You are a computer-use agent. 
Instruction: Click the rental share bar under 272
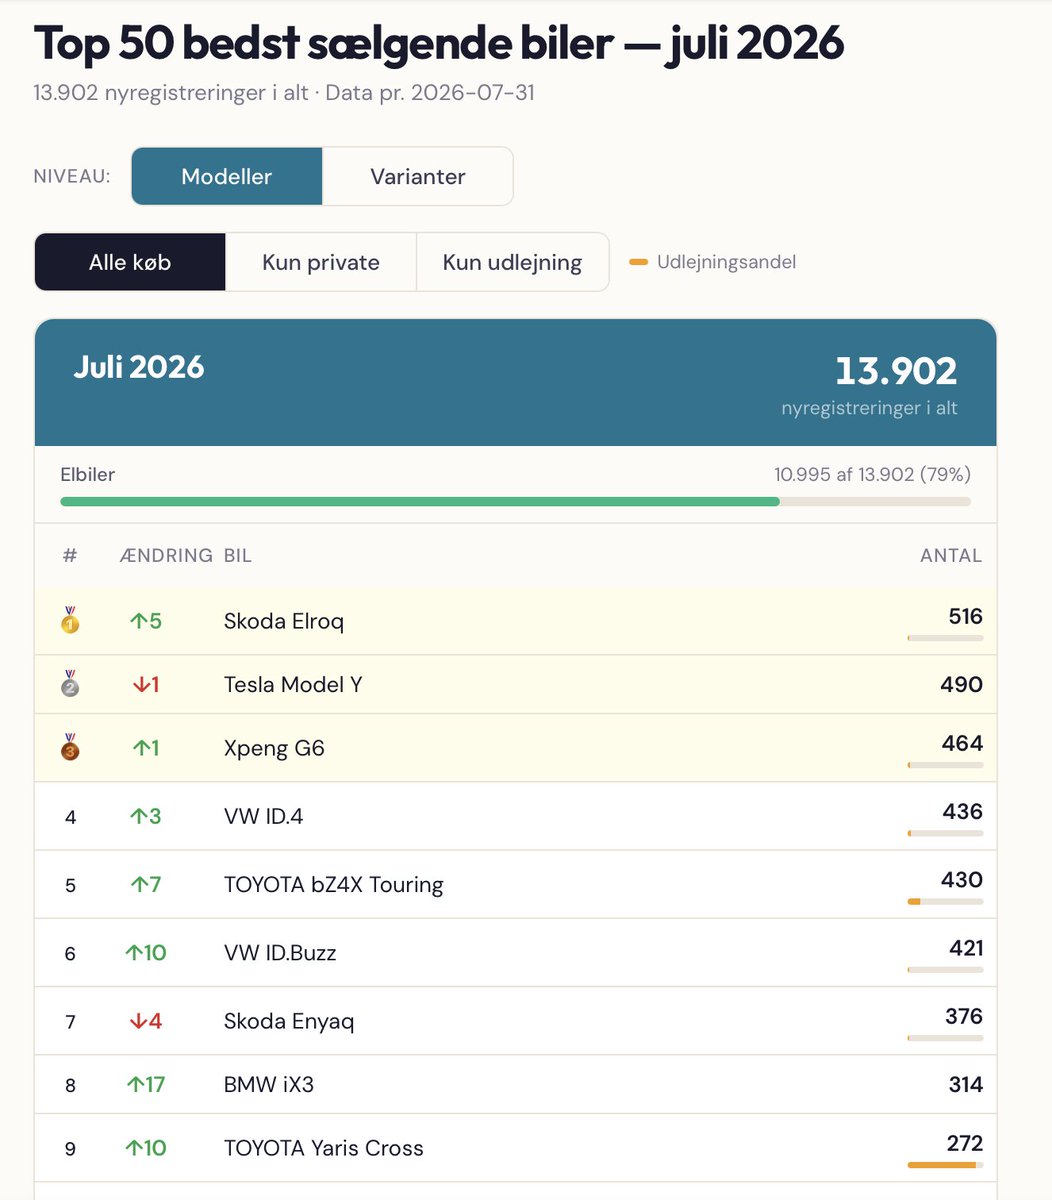pyautogui.click(x=945, y=1165)
